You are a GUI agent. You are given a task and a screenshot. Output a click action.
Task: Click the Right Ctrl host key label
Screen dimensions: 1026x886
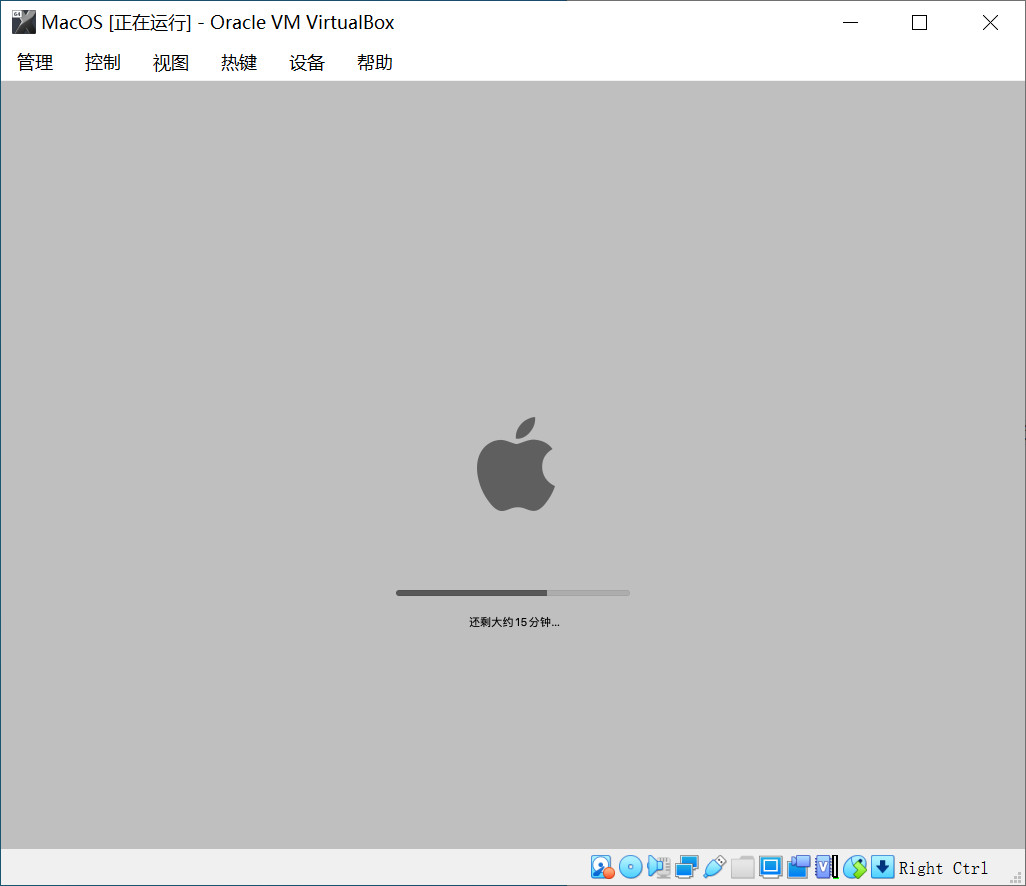(943, 868)
